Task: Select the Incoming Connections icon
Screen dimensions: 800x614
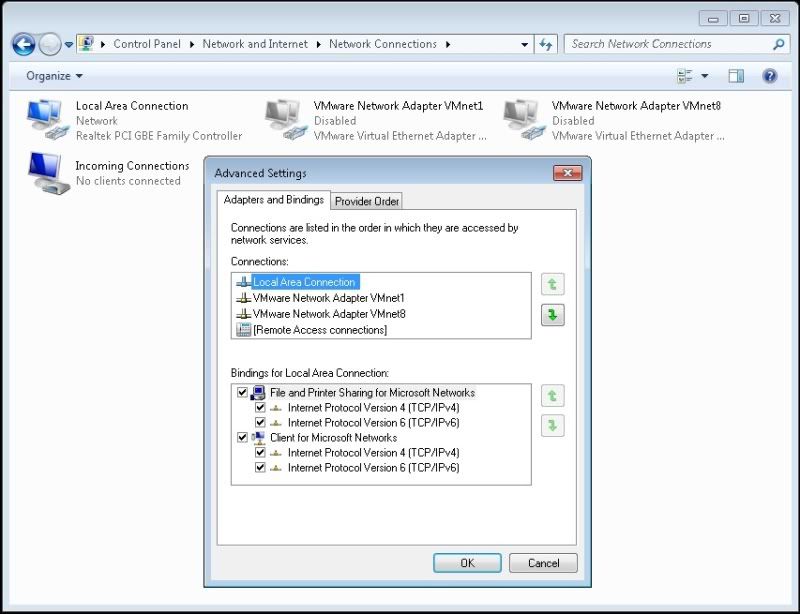Action: click(x=48, y=173)
